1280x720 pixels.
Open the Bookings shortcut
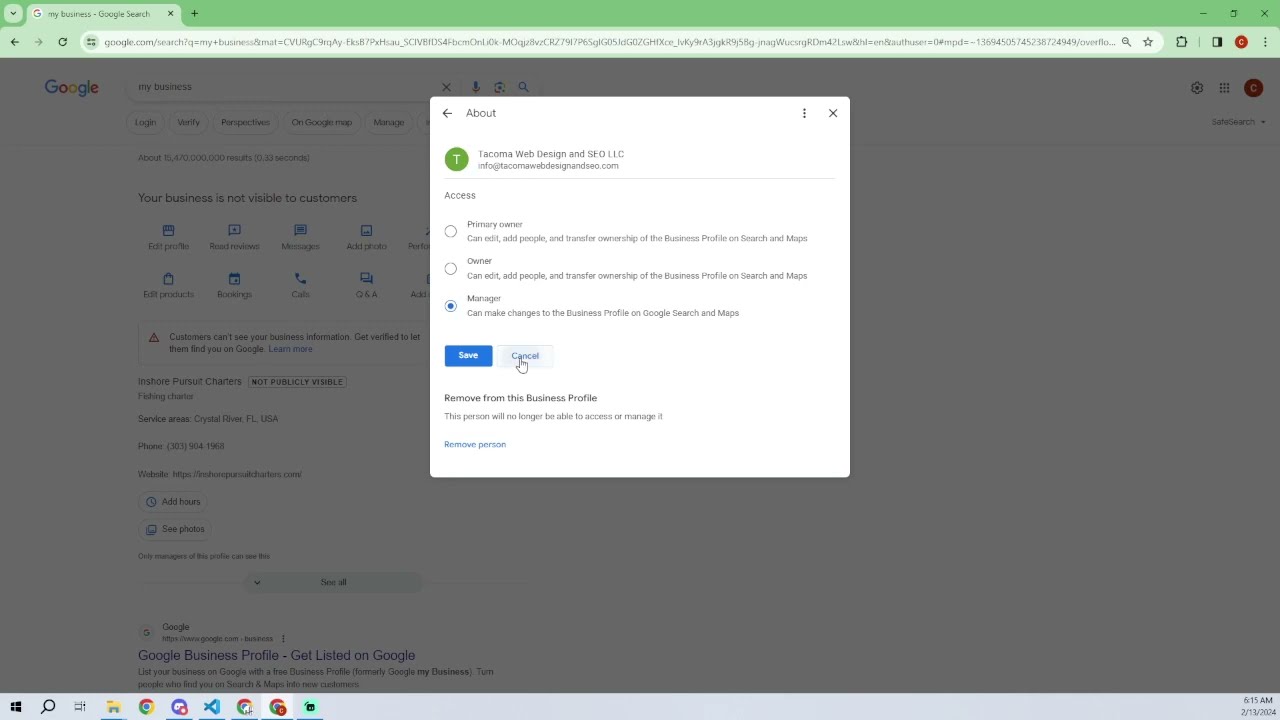pyautogui.click(x=234, y=285)
